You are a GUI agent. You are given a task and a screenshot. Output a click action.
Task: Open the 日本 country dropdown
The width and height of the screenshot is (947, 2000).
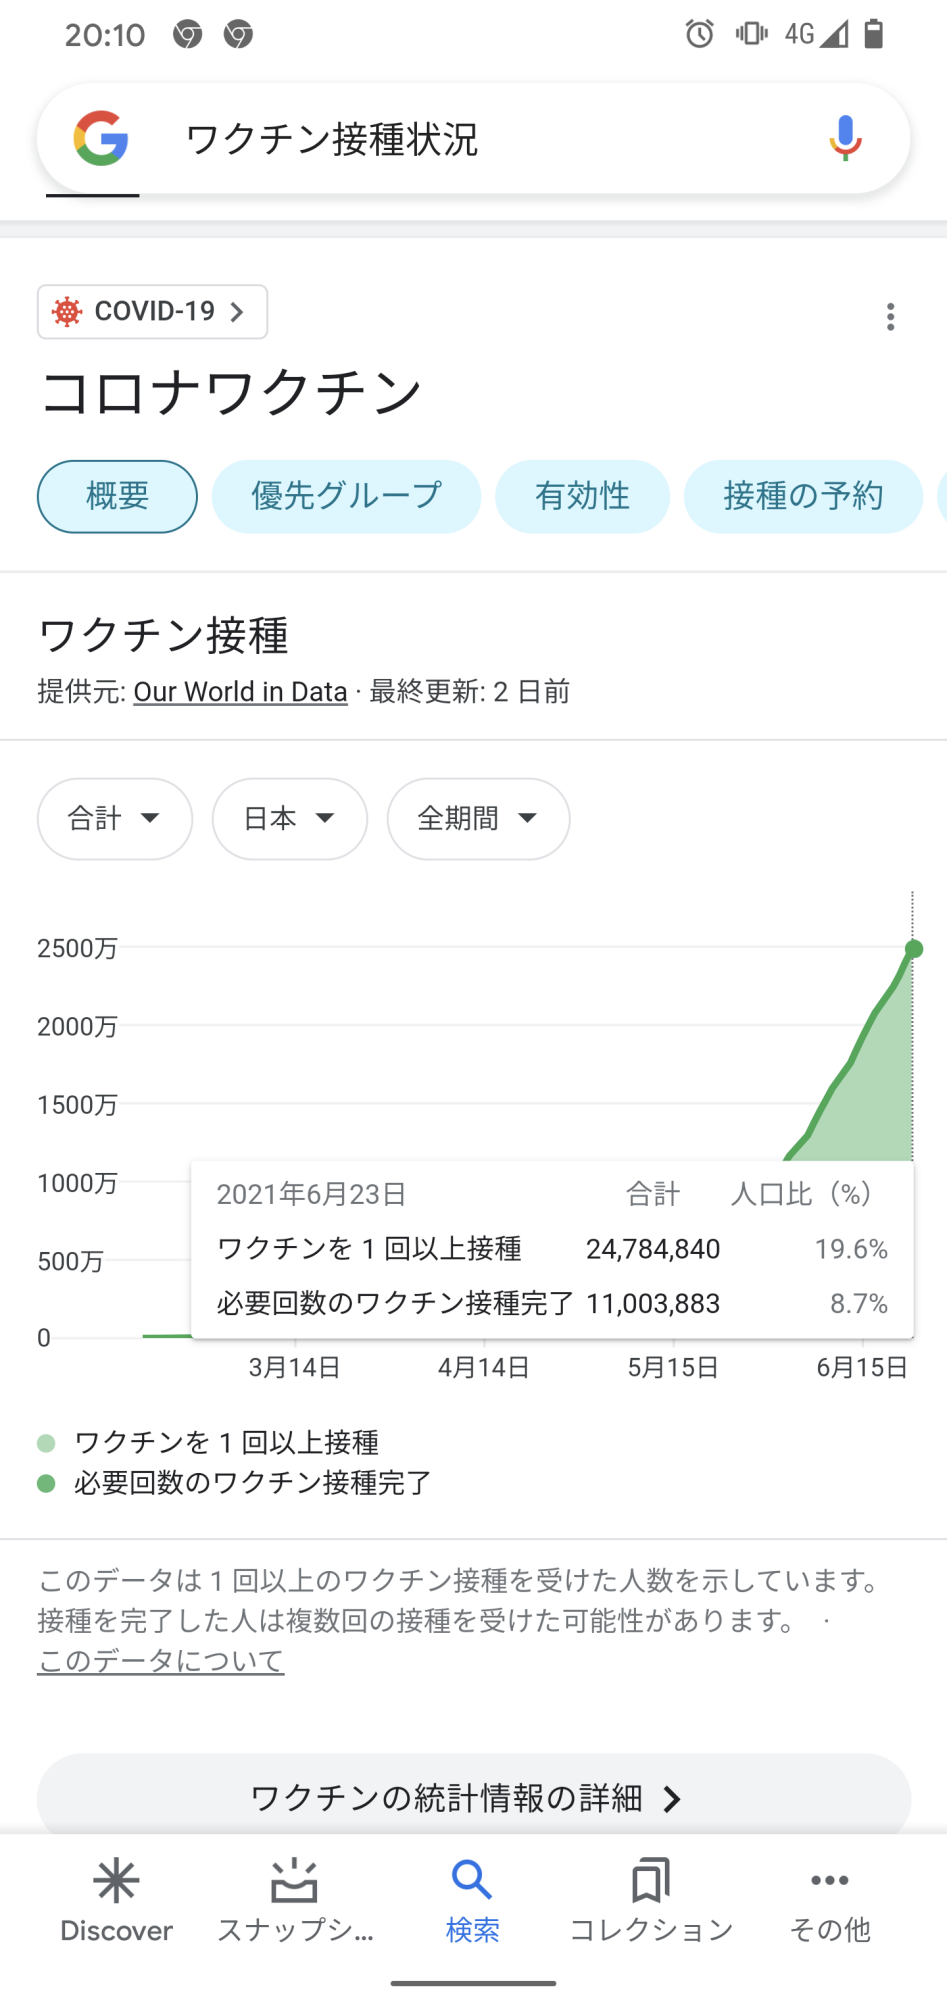point(289,819)
